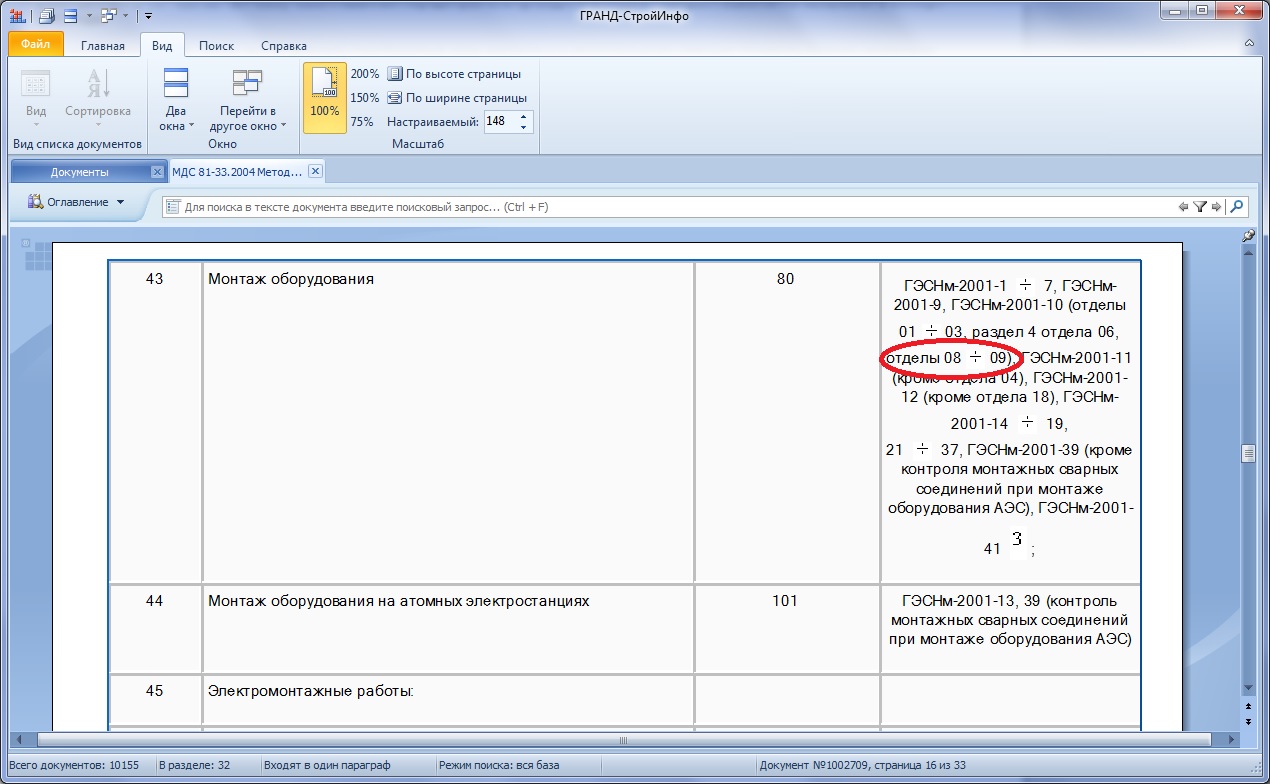Switch to the Главная ribbon tab
Screen dimensions: 1270x784
point(102,46)
